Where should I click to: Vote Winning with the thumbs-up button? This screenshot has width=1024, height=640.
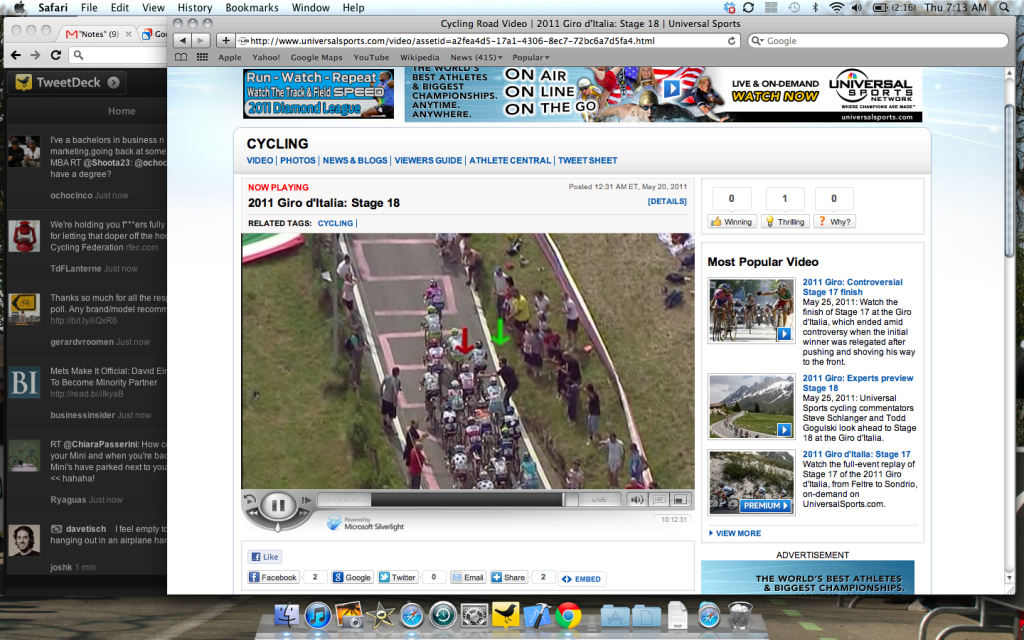pyautogui.click(x=731, y=221)
